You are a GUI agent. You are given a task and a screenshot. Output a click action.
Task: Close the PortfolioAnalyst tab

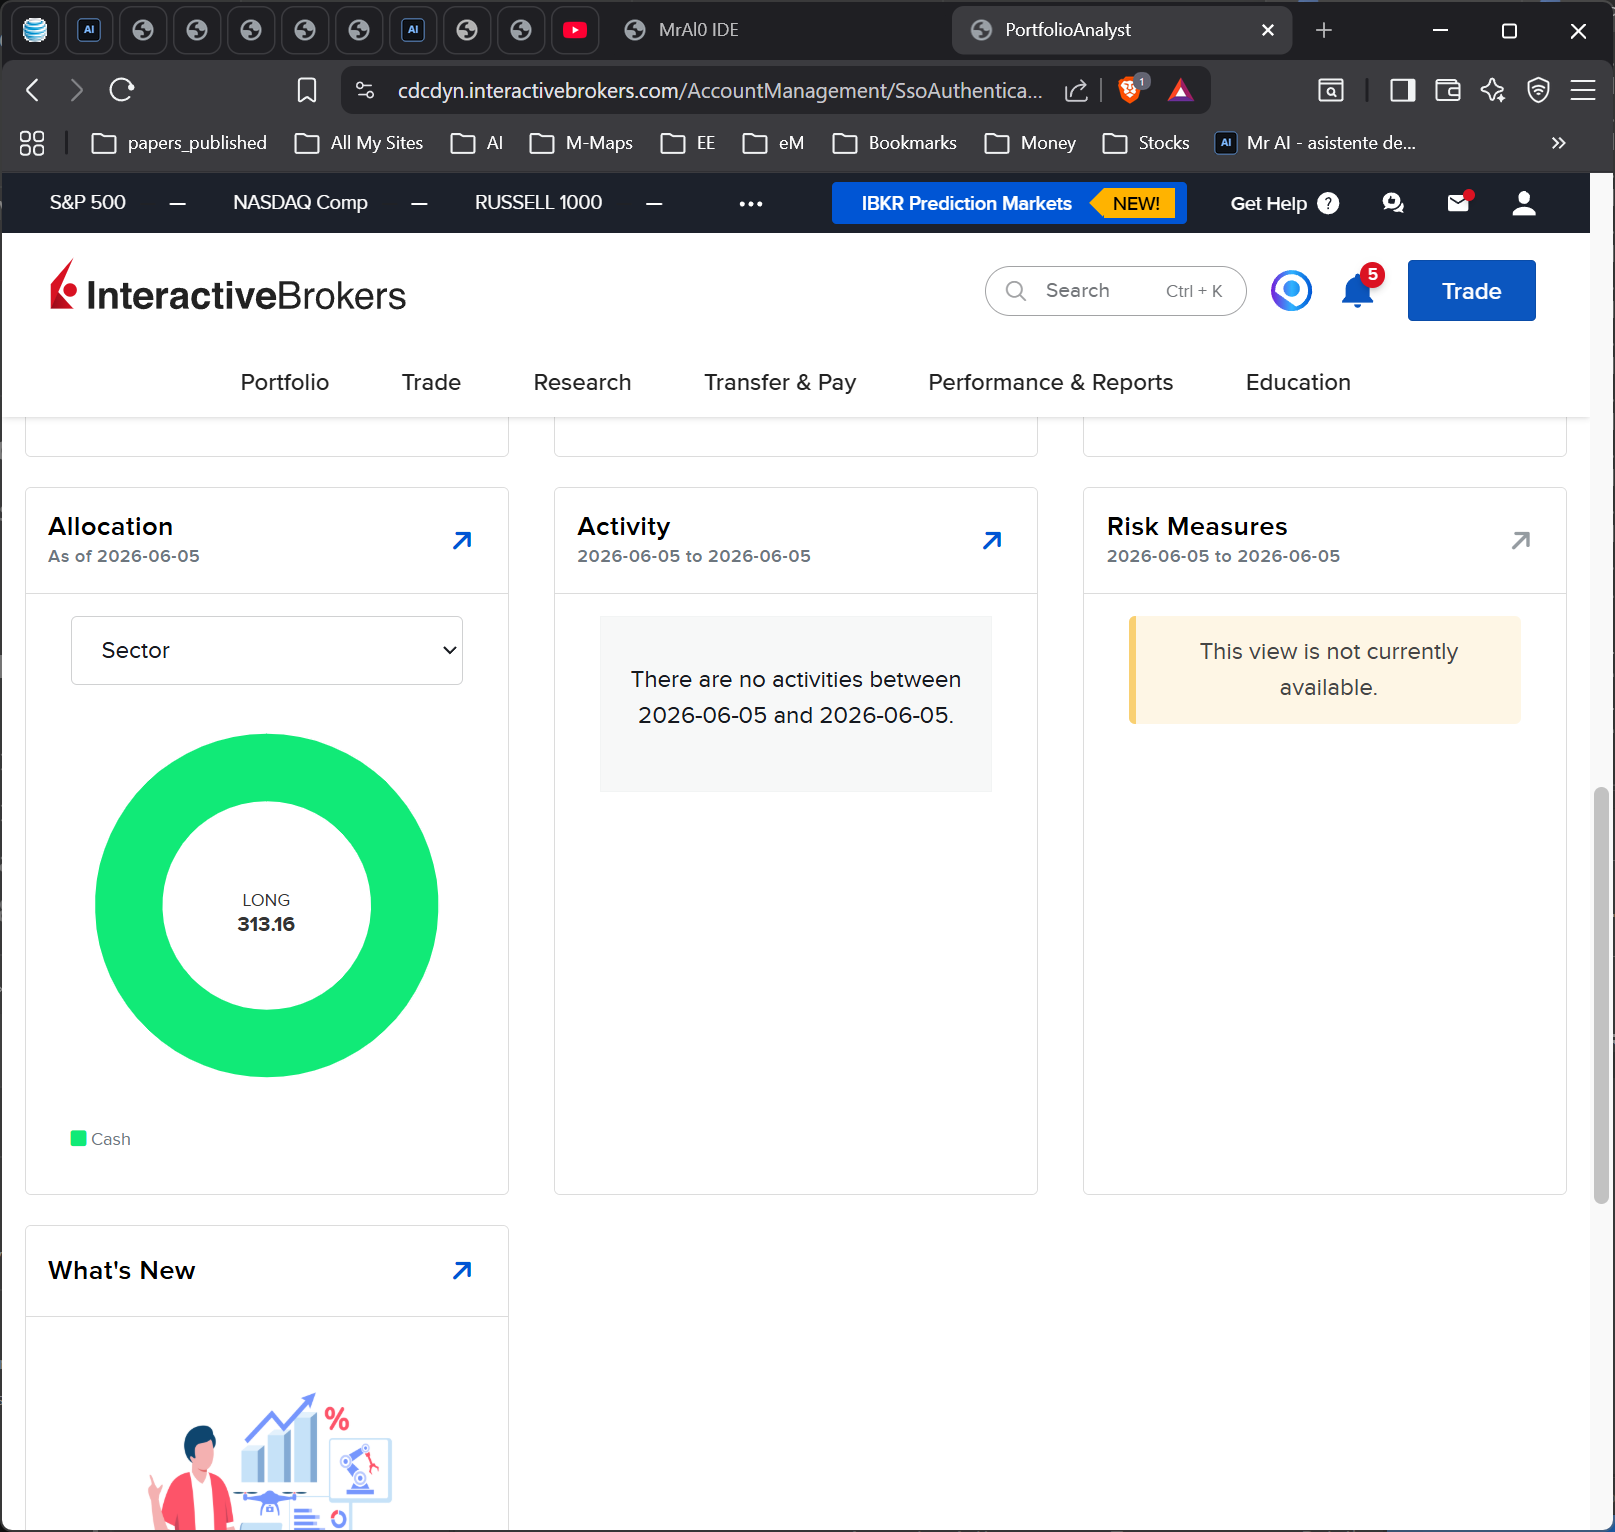click(x=1268, y=30)
